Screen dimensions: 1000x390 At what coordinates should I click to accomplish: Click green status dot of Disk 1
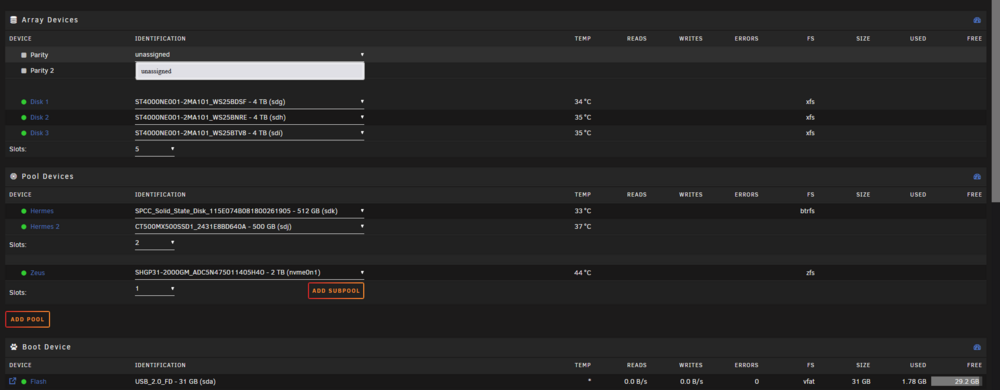tap(24, 102)
